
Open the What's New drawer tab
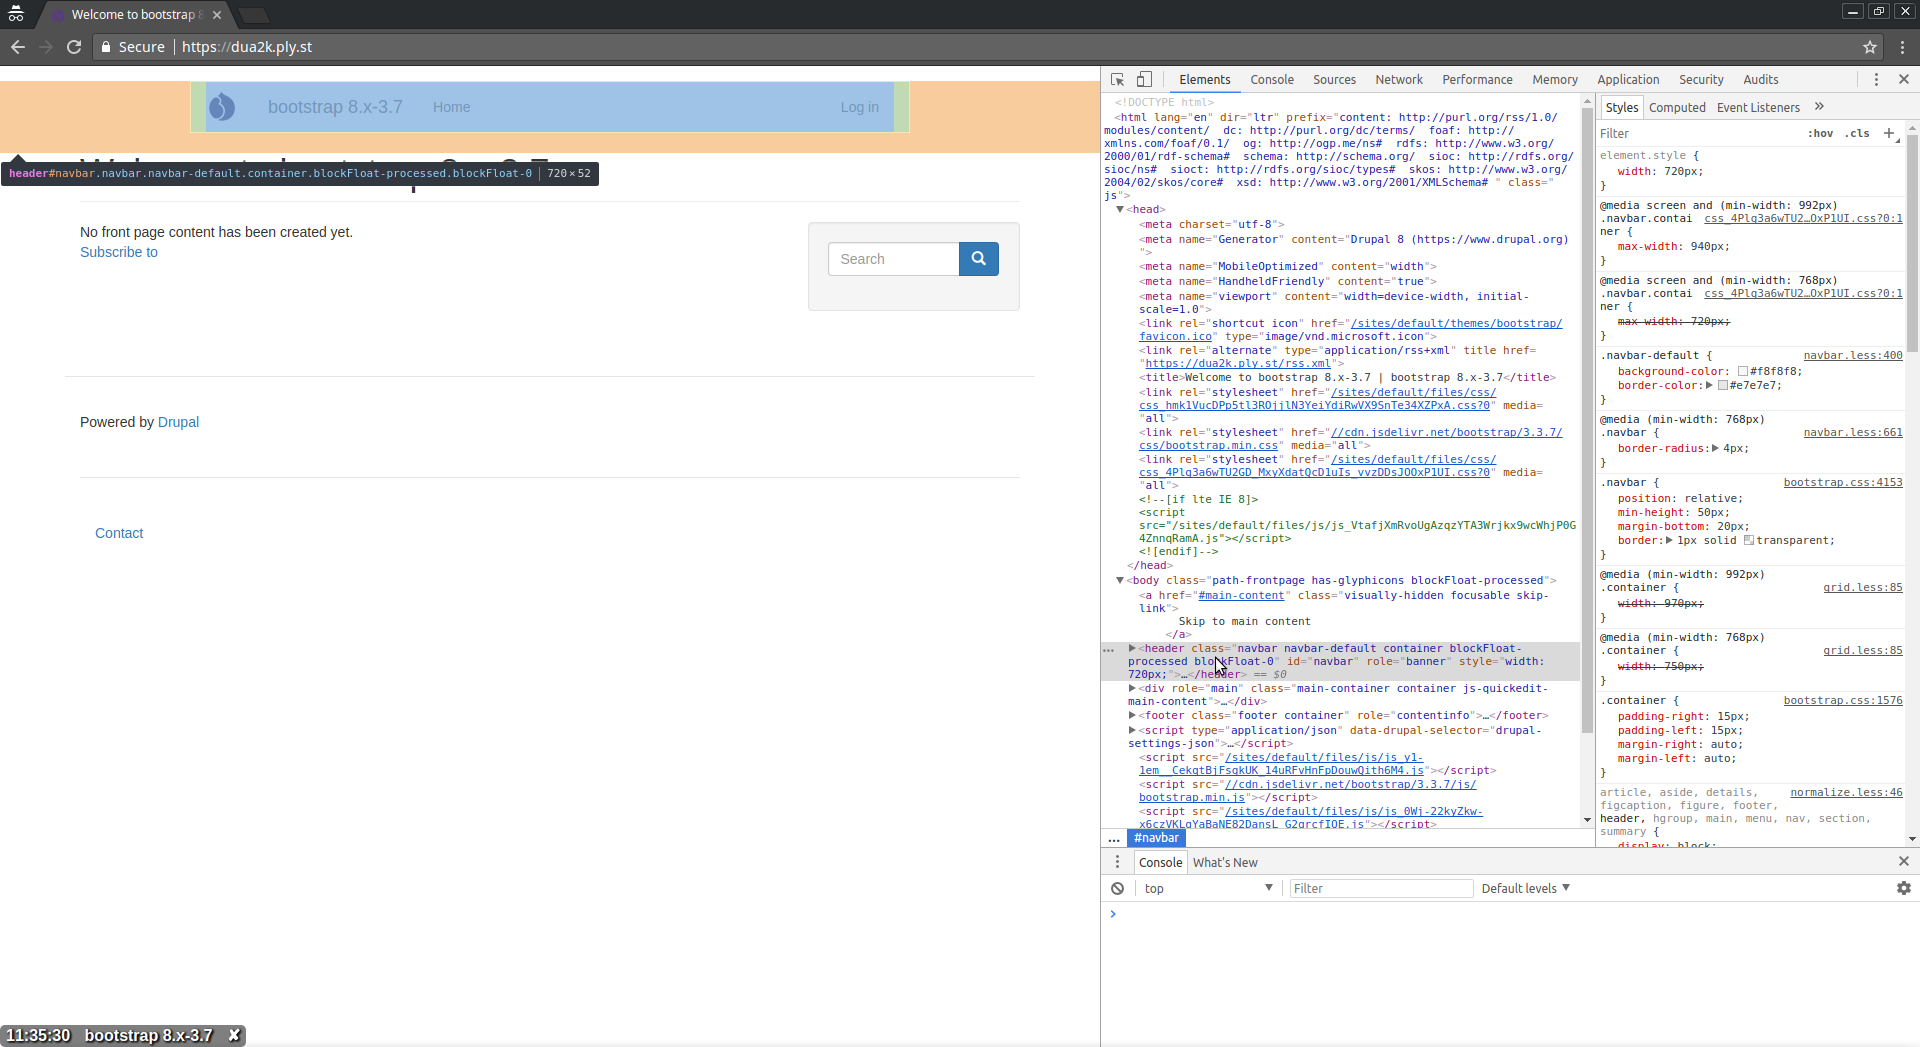(1225, 862)
